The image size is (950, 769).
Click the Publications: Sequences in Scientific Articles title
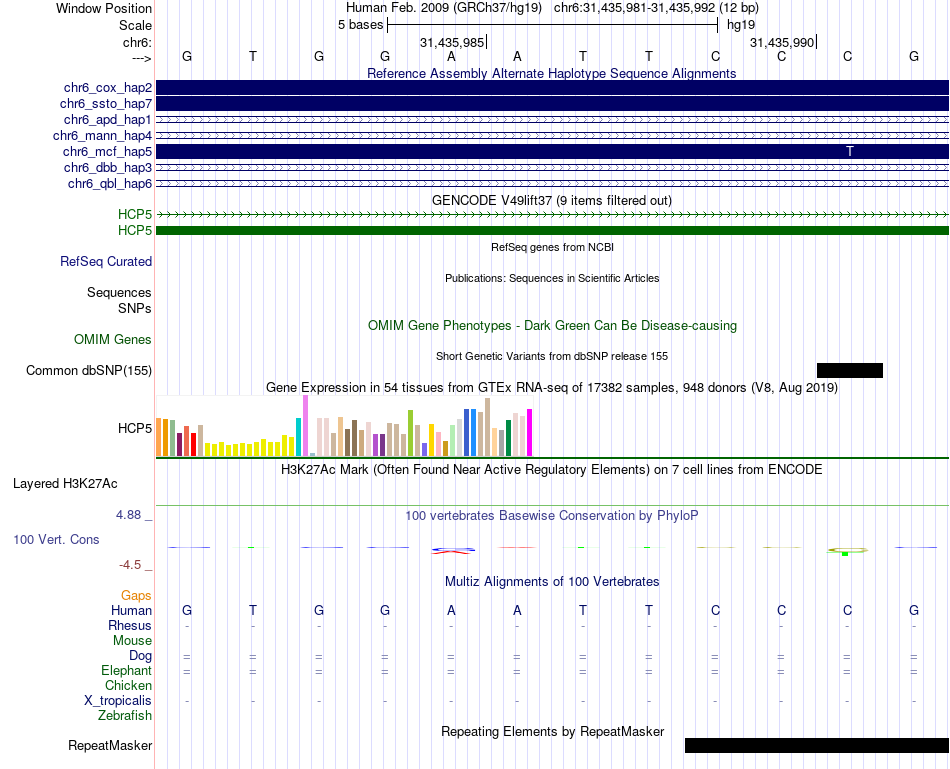point(552,278)
